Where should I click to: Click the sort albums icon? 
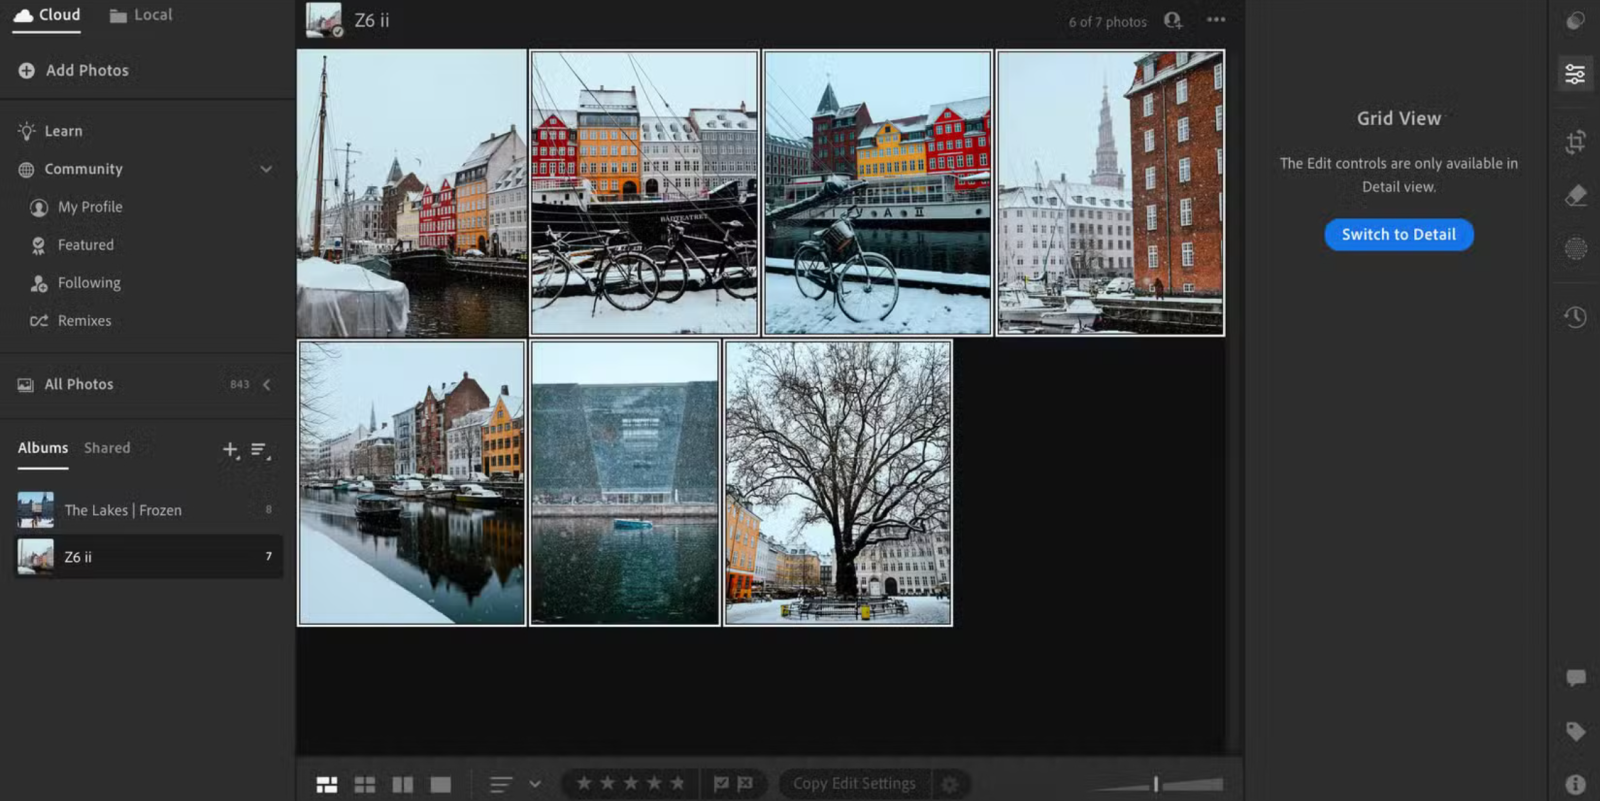[x=260, y=450]
